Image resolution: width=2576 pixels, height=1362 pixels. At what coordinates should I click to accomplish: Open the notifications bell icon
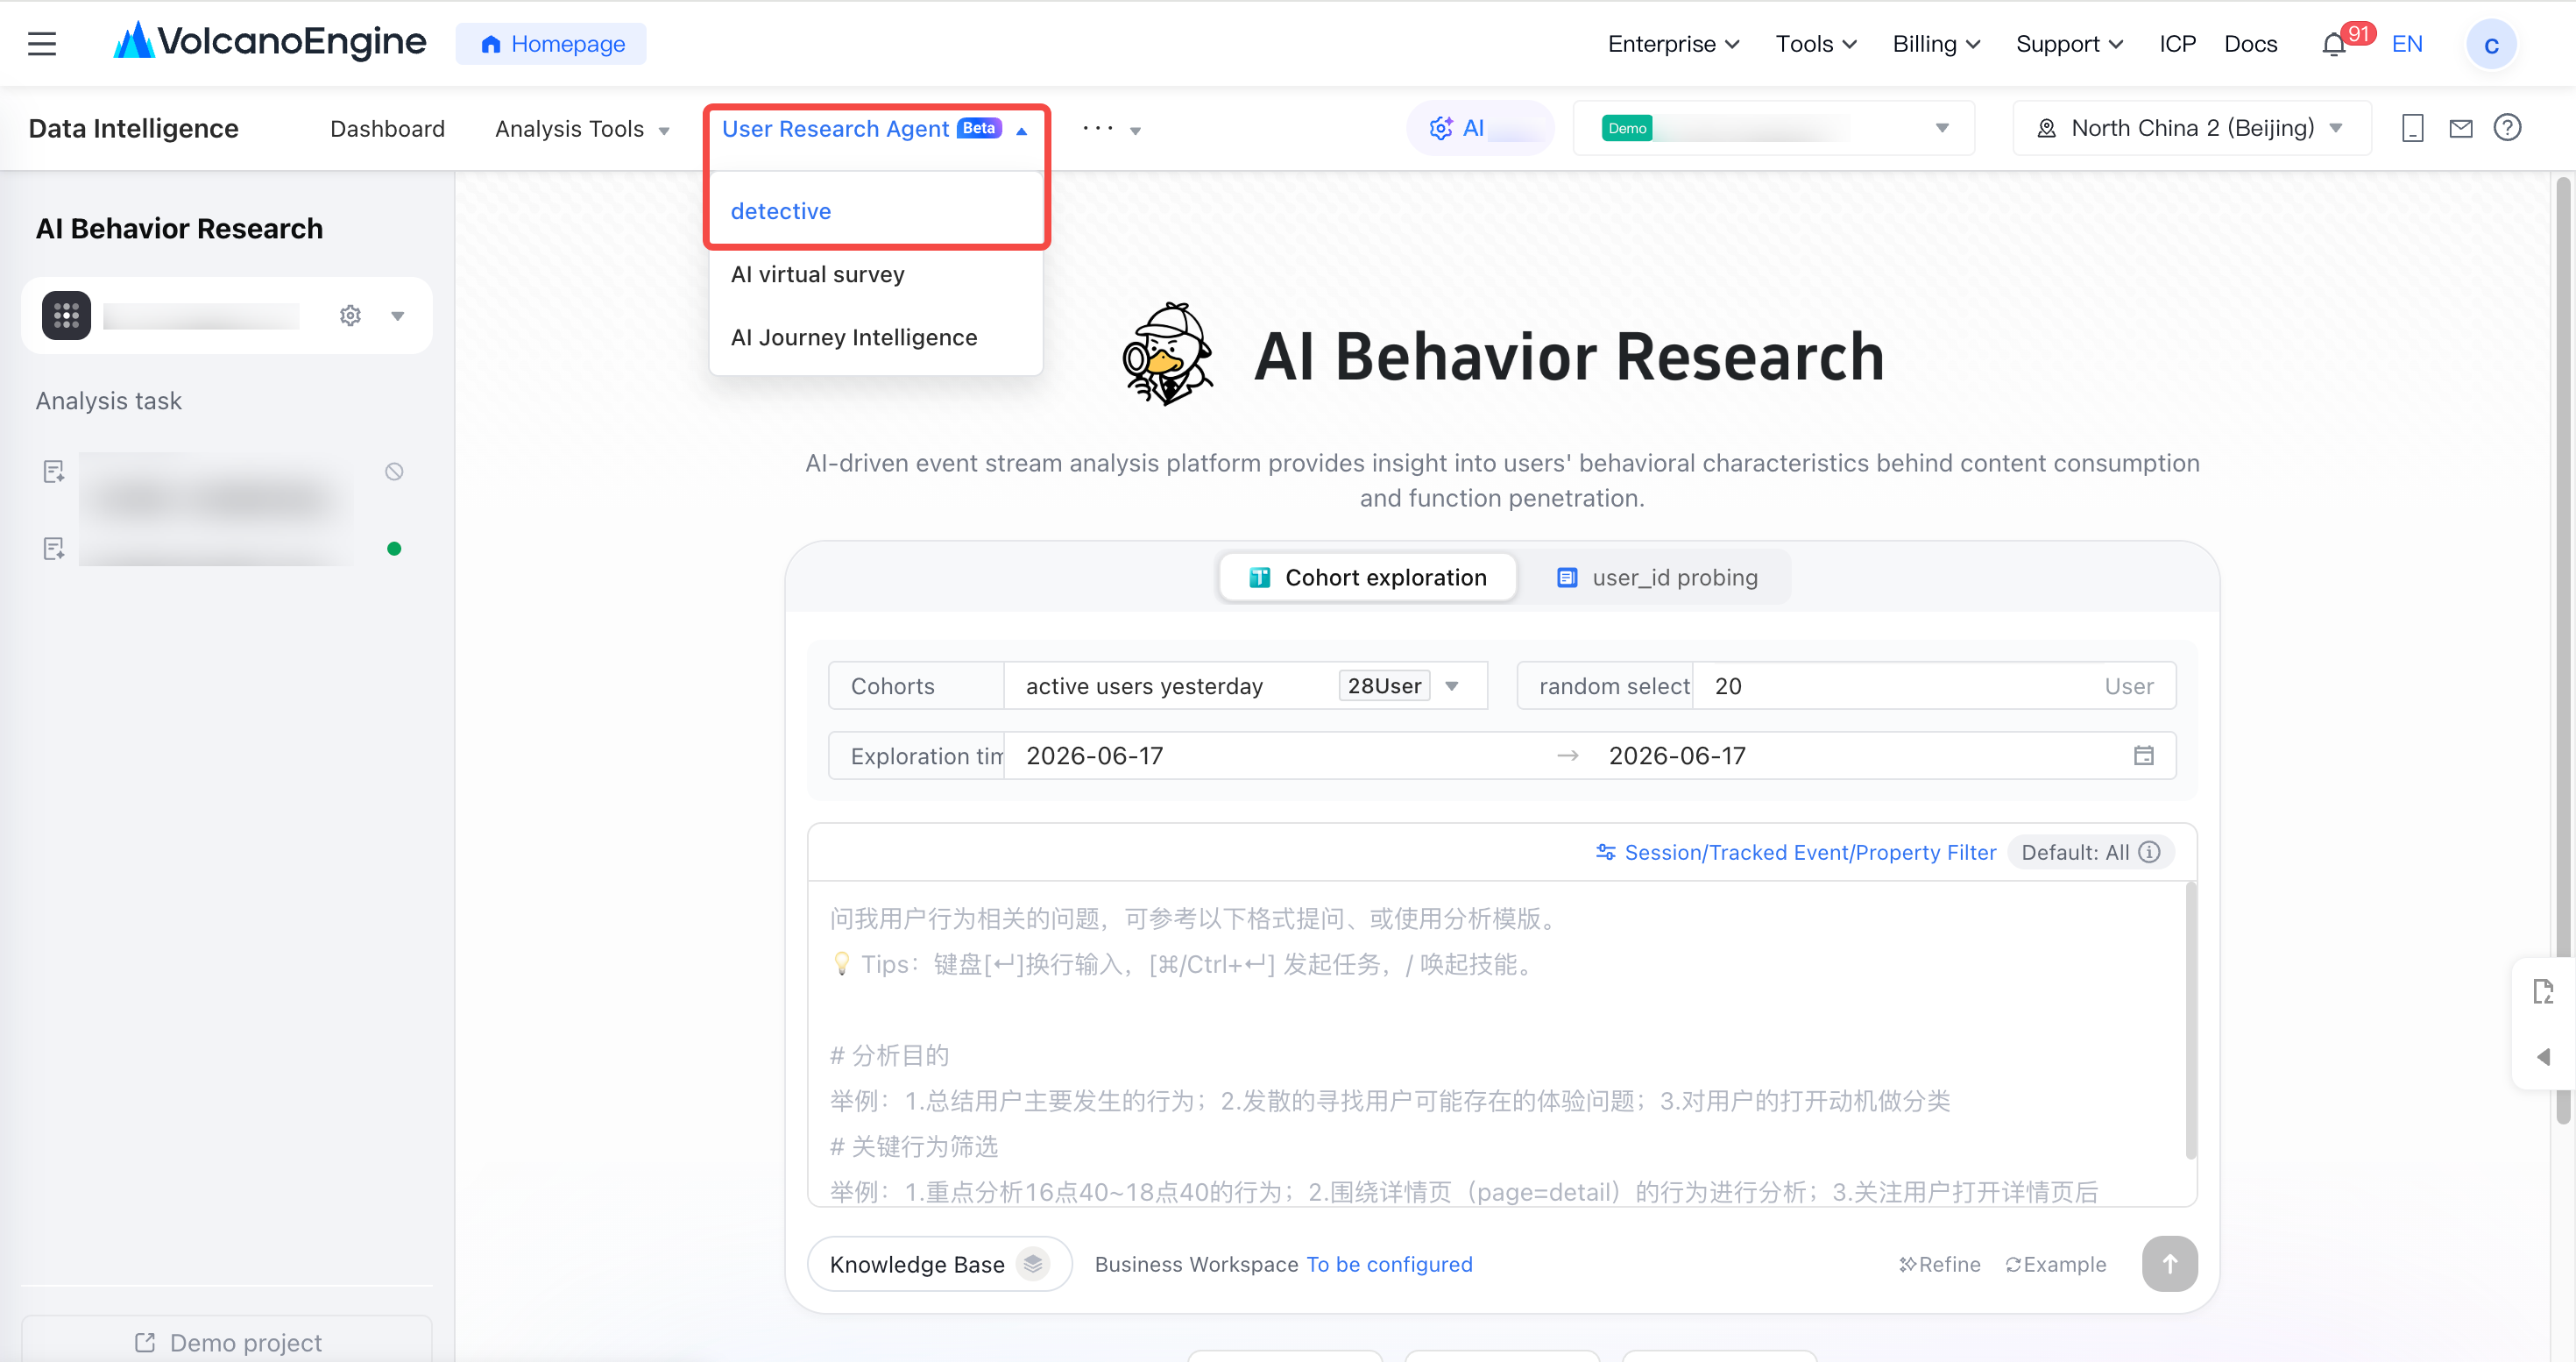coord(2333,45)
